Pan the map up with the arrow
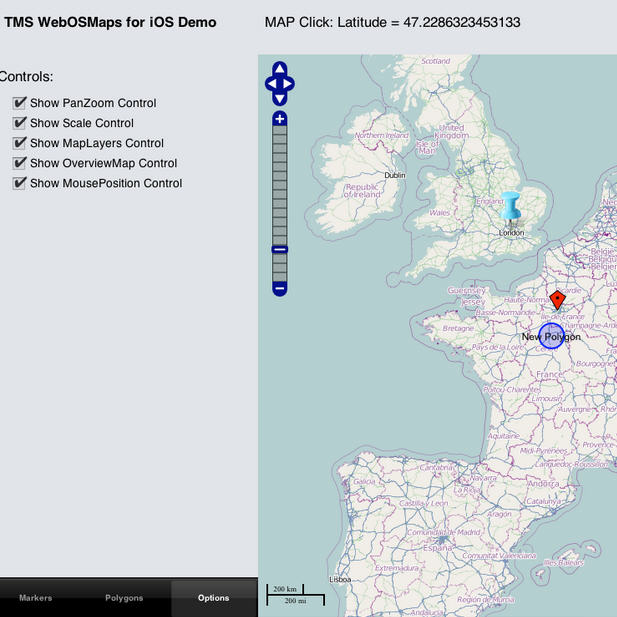This screenshot has width=617, height=617. [x=279, y=69]
